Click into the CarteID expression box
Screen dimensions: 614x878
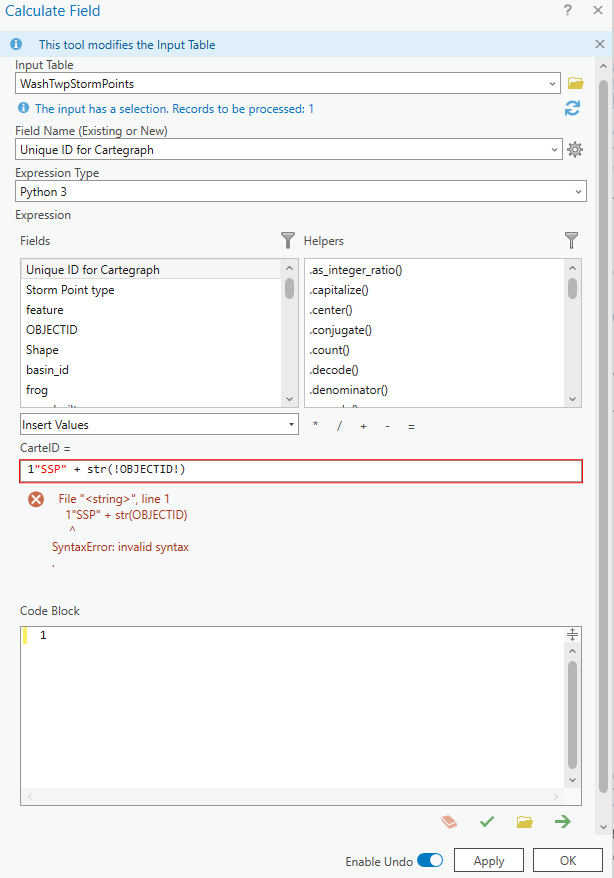tap(300, 470)
